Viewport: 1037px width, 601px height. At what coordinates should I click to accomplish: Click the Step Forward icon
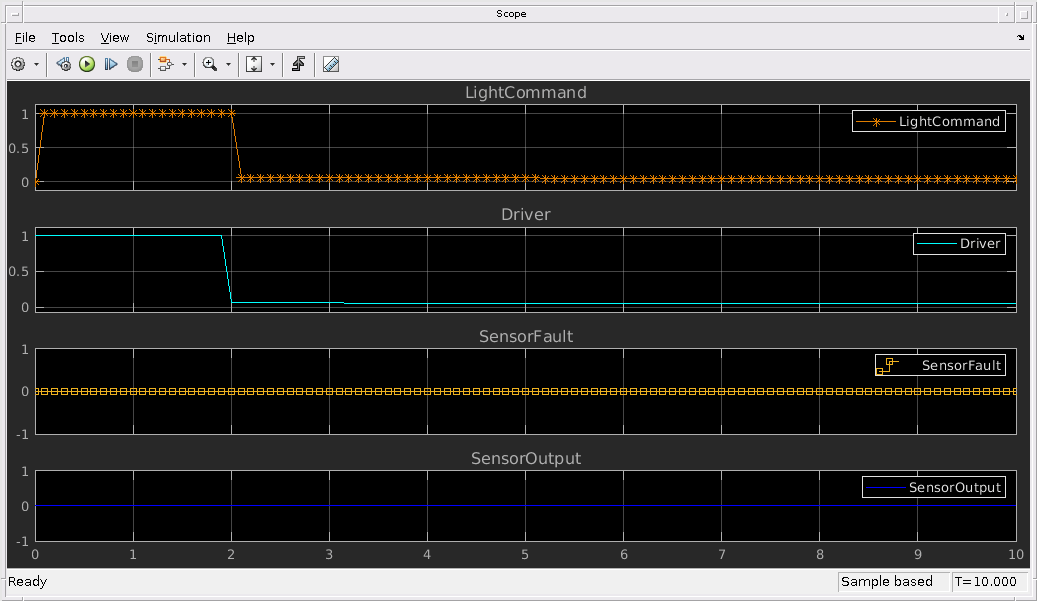(x=111, y=64)
